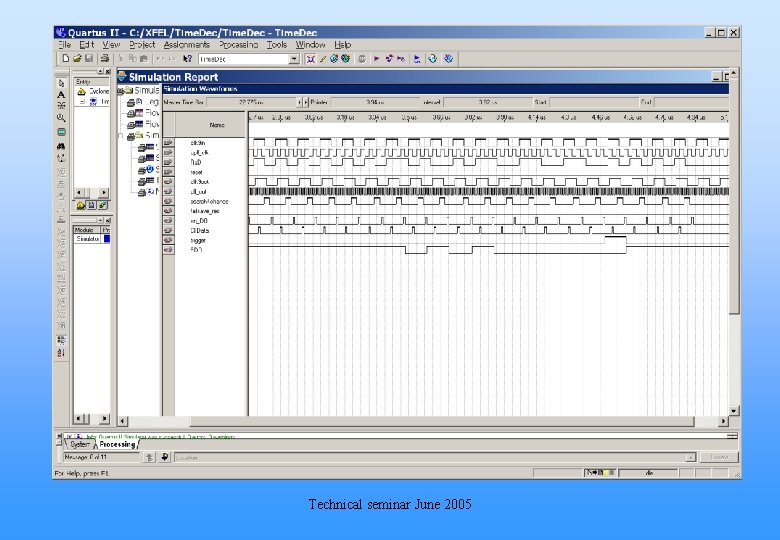
Task: Click the last blue toolbar icon
Action: 448,59
